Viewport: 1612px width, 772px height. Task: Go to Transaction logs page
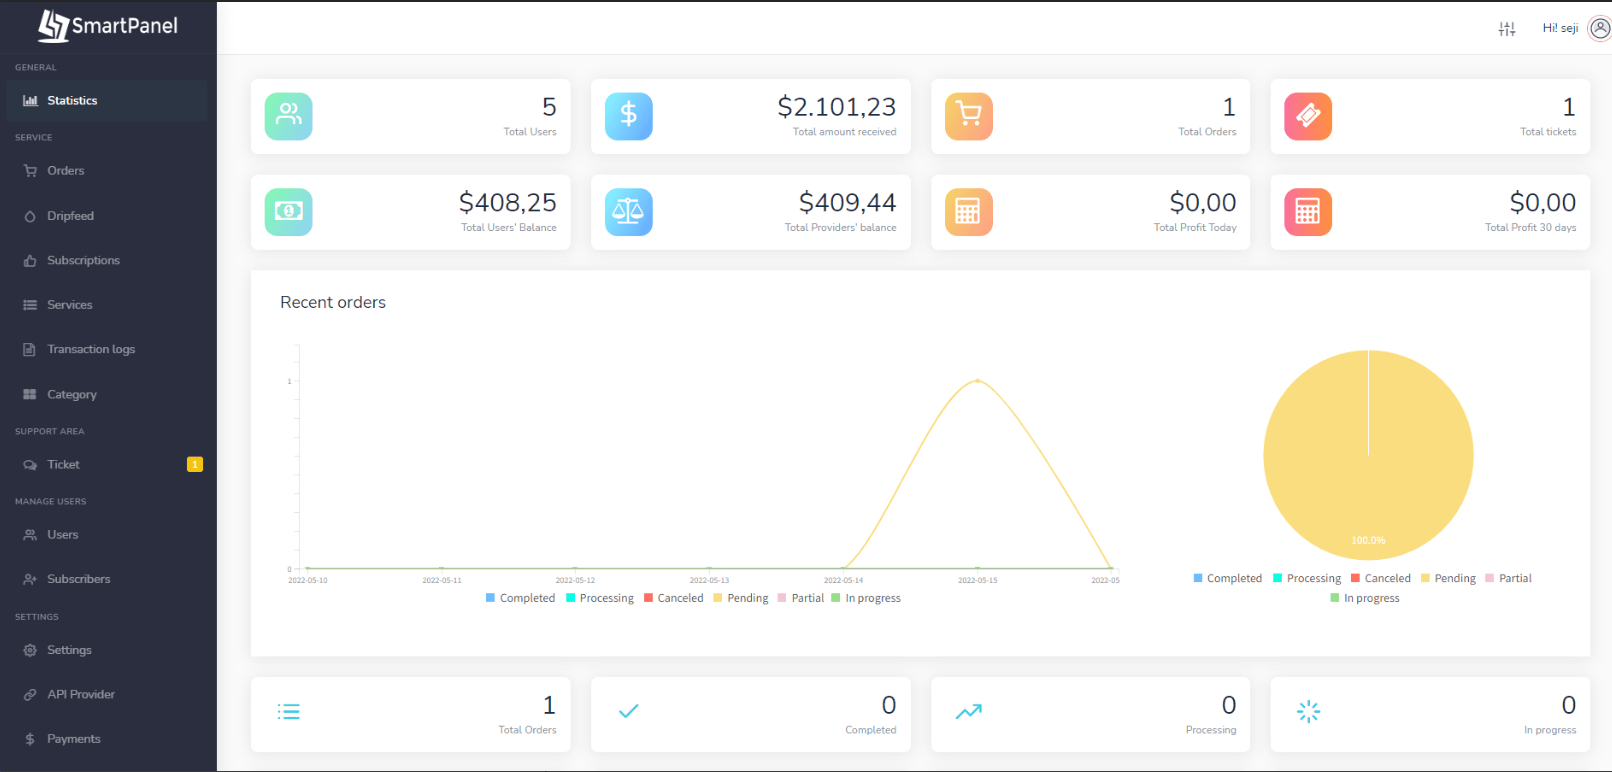[x=90, y=349]
